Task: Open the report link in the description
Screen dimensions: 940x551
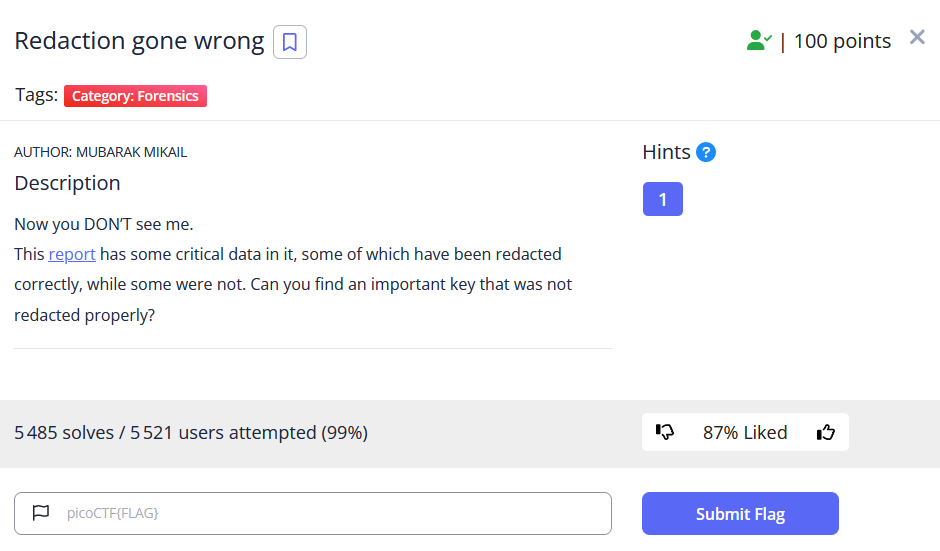Action: coord(72,254)
